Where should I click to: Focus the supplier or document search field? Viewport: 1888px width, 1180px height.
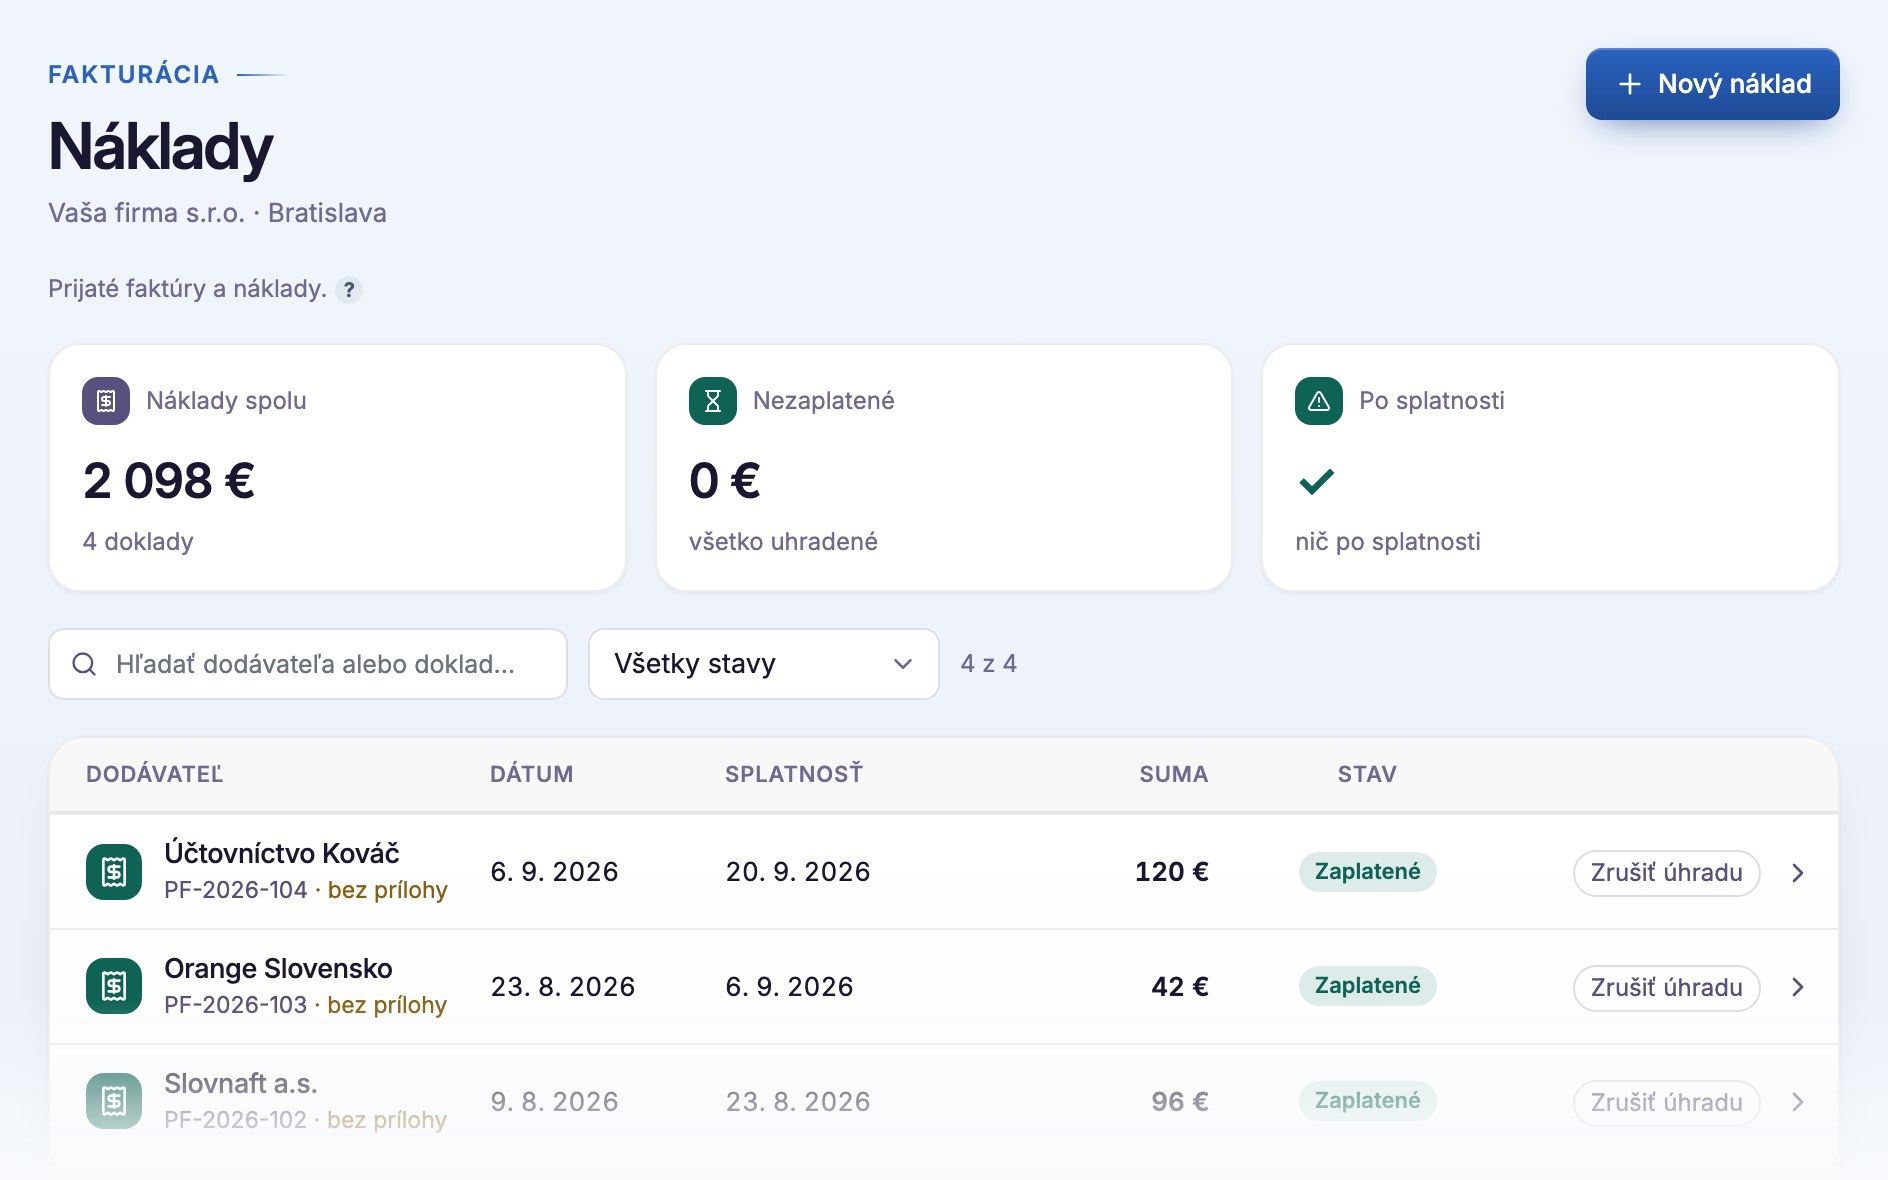tap(308, 664)
